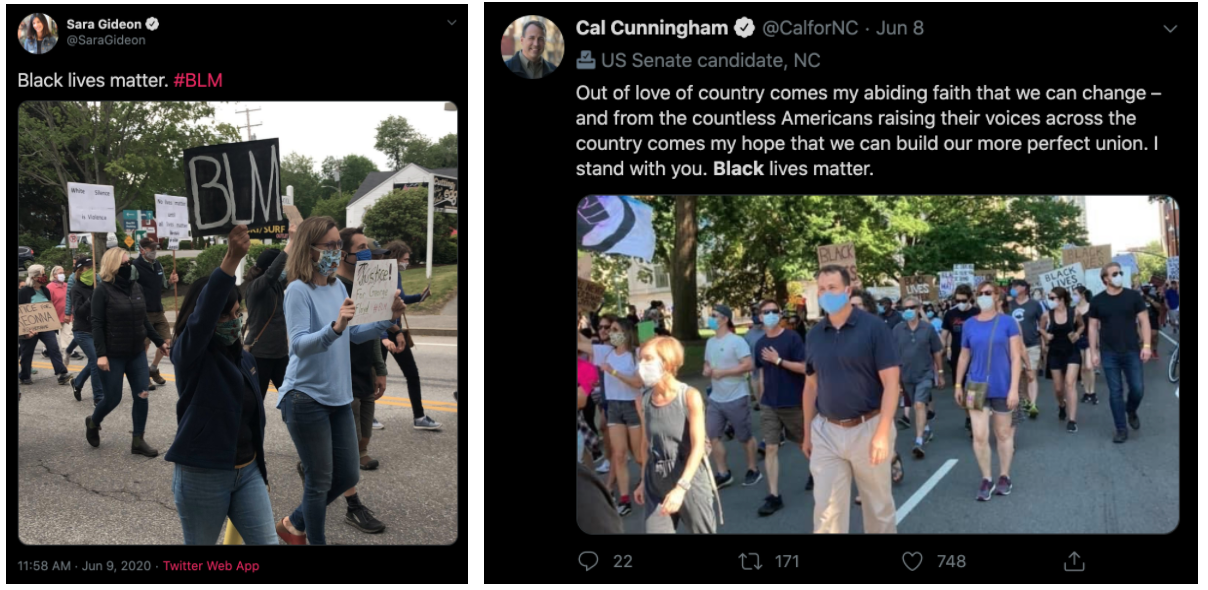Share Cal Cunningham's tweet via share icon
The image size is (1208, 590).
pos(1073,561)
